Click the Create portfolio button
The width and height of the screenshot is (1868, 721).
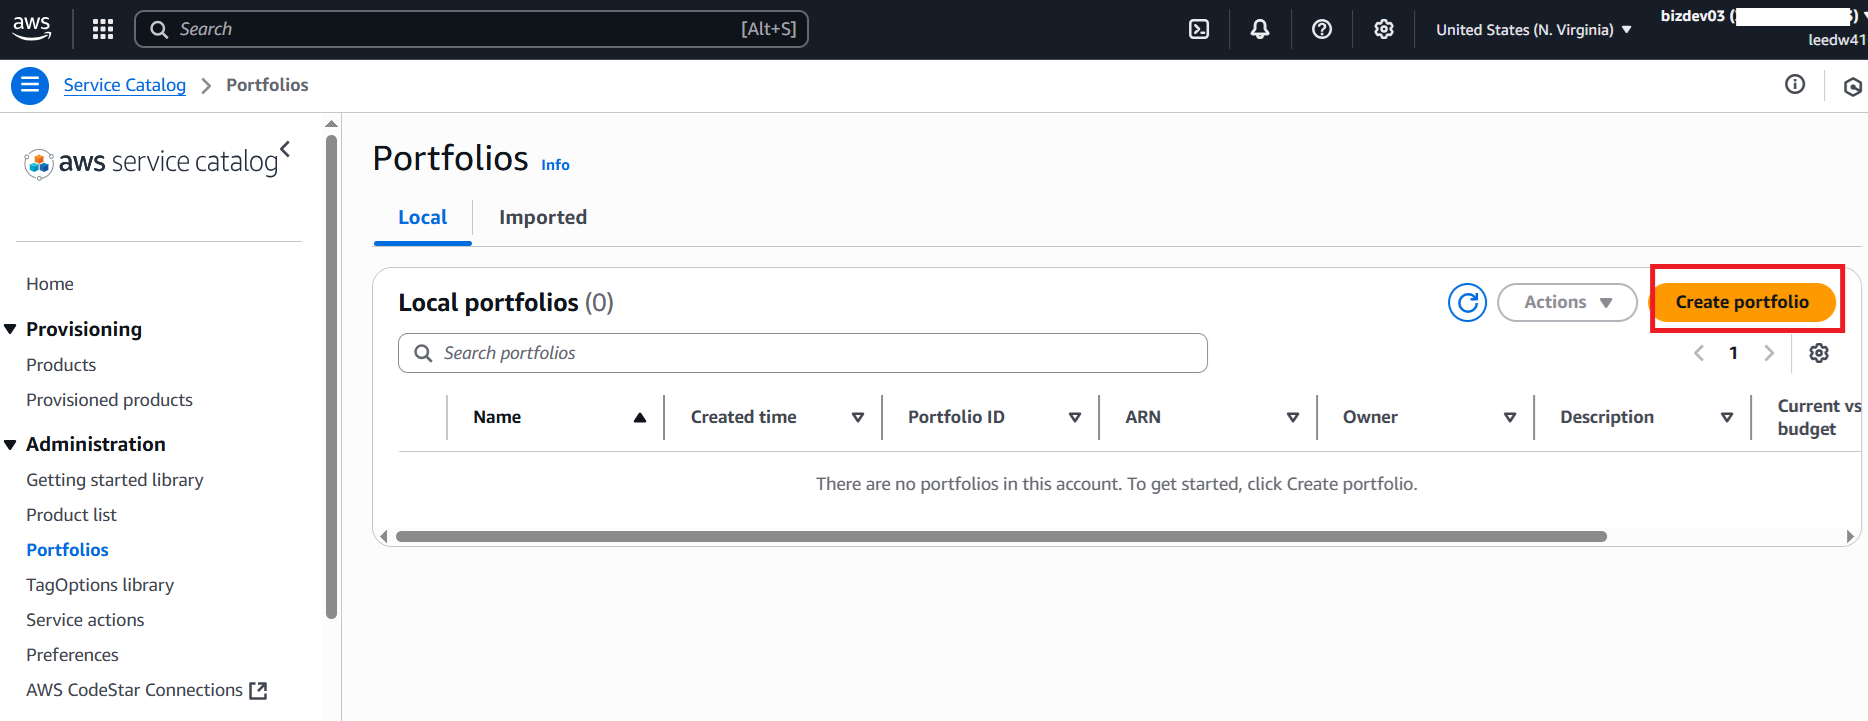[x=1742, y=302]
